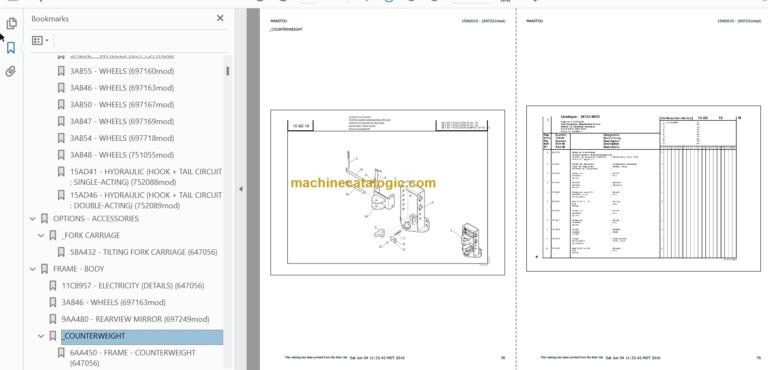Open bookmark 3AB50 - WHEELS (697167mod)
The height and width of the screenshot is (370, 768).
(121, 104)
